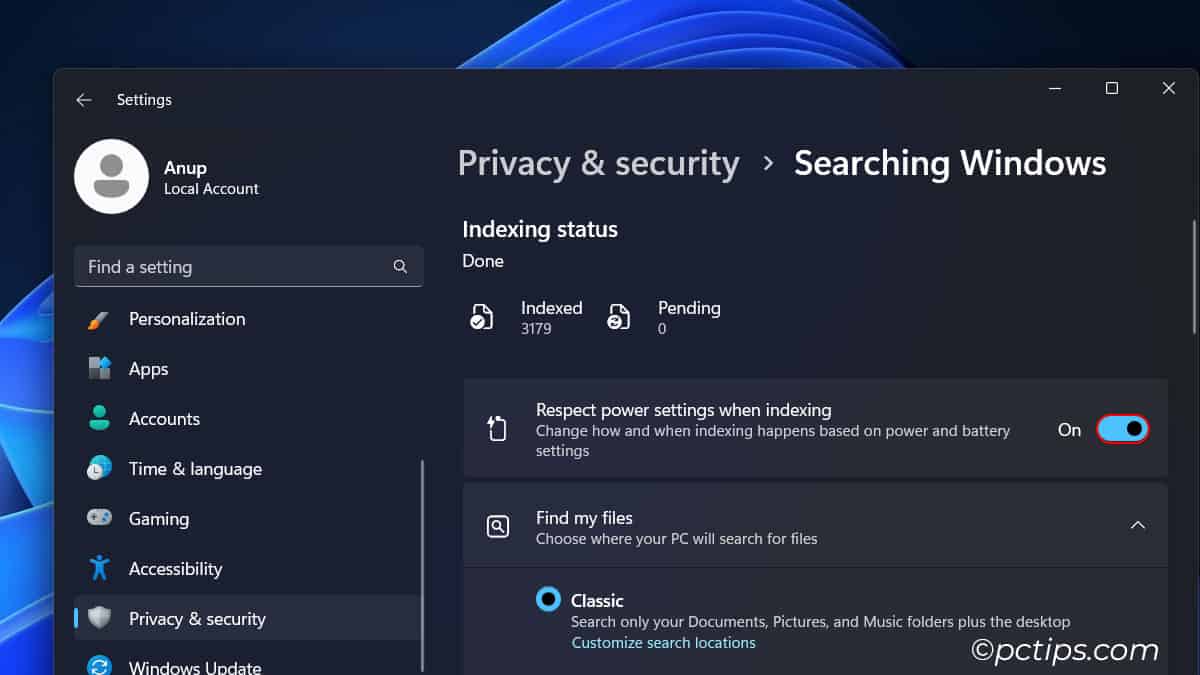Open Gaming settings
The height and width of the screenshot is (675, 1200).
click(x=248, y=519)
